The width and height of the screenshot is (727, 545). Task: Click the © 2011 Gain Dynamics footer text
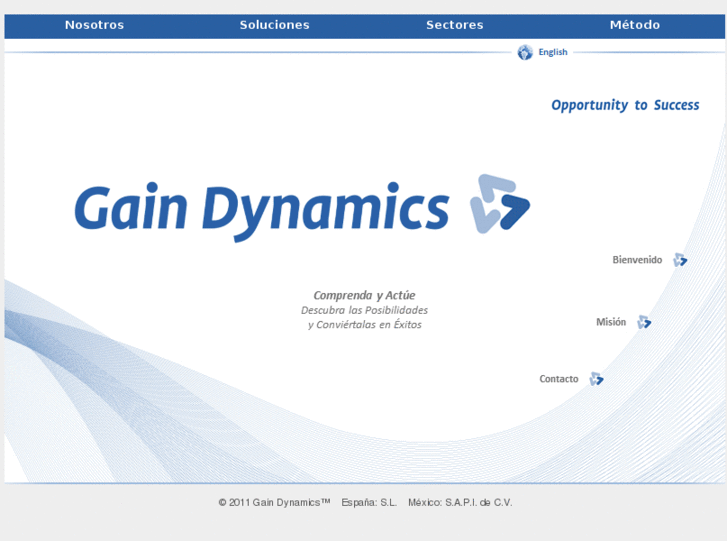pyautogui.click(x=274, y=502)
